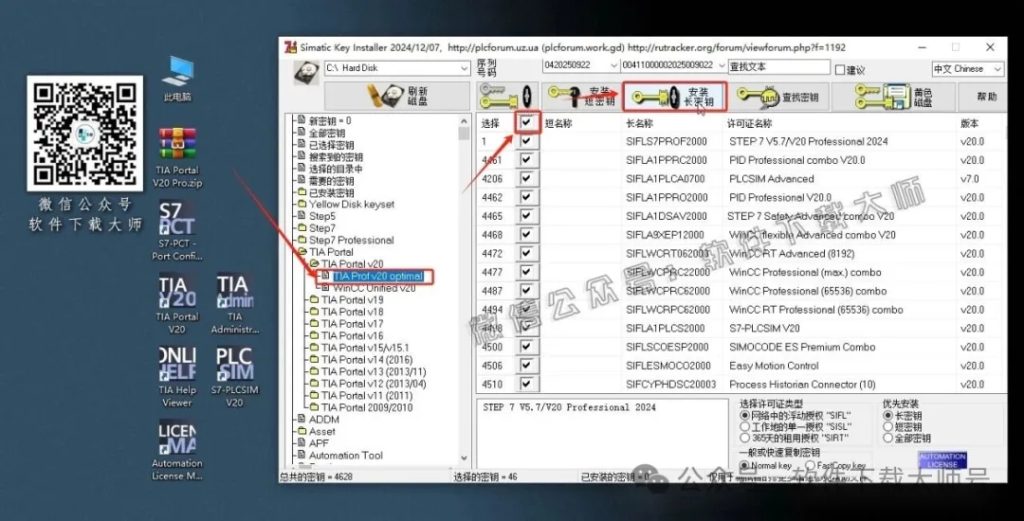Select the TIA Administrator desktop icon
Viewport: 1024px width, 521px height.
(x=234, y=304)
